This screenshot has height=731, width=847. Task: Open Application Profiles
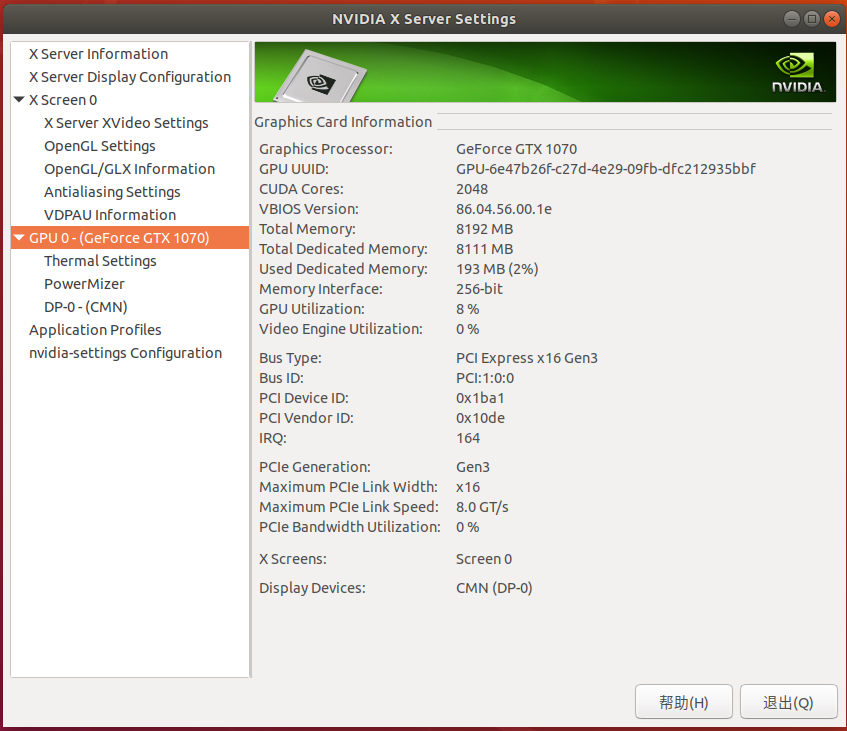(95, 330)
